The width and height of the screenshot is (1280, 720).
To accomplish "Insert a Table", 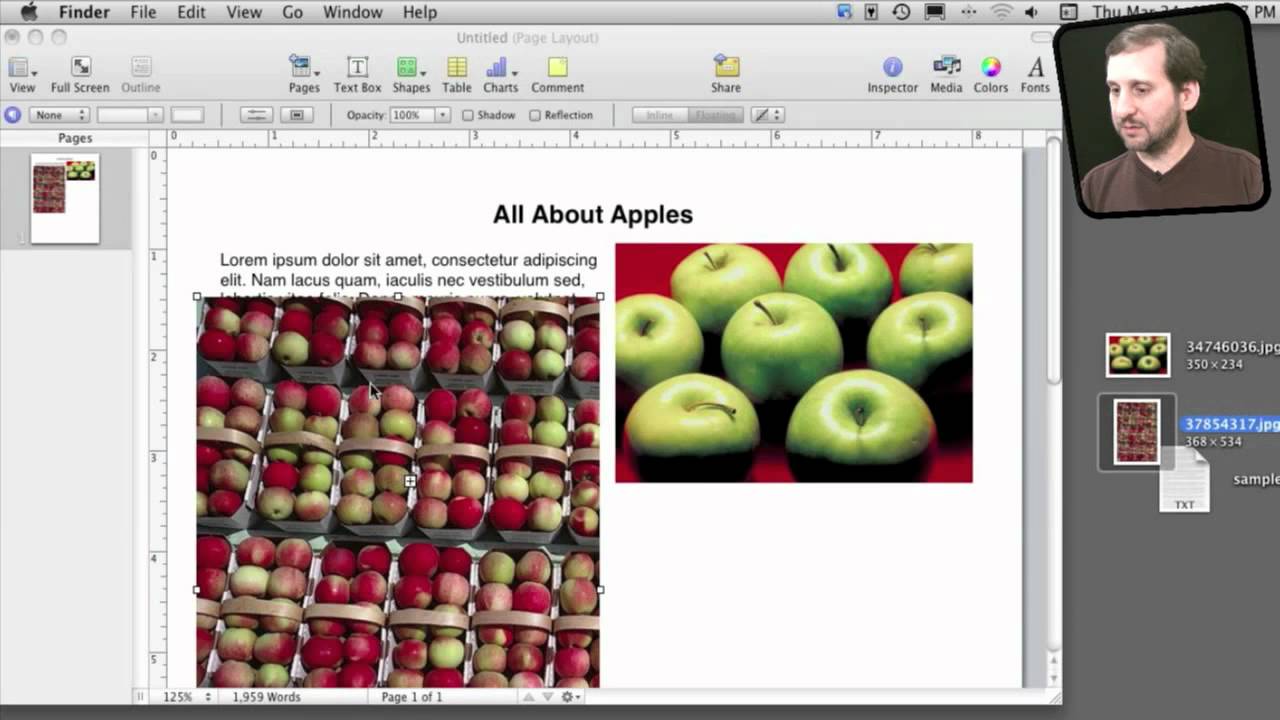I will (457, 75).
